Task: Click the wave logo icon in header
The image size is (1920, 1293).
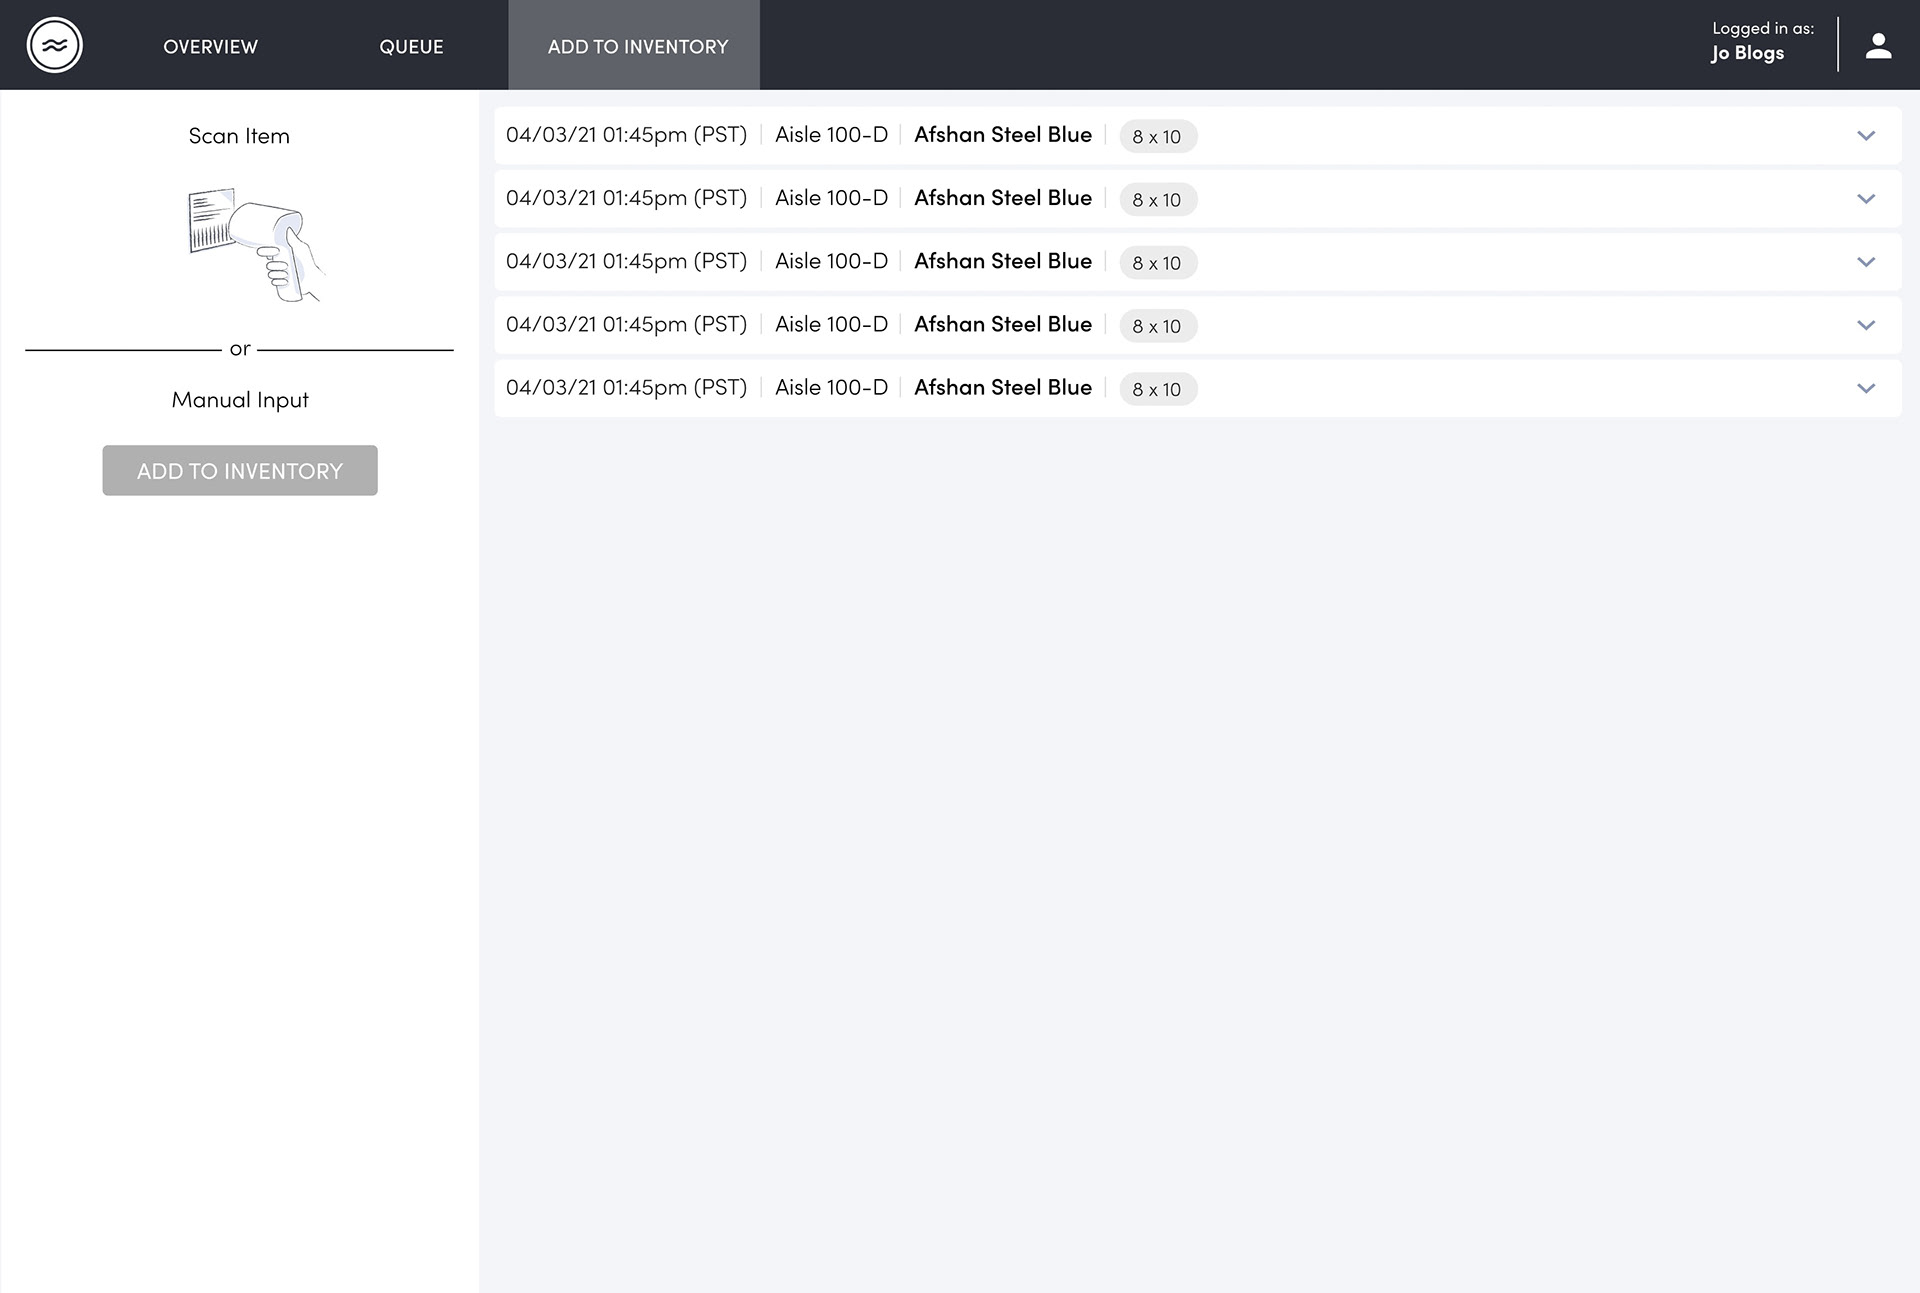Action: (x=54, y=45)
